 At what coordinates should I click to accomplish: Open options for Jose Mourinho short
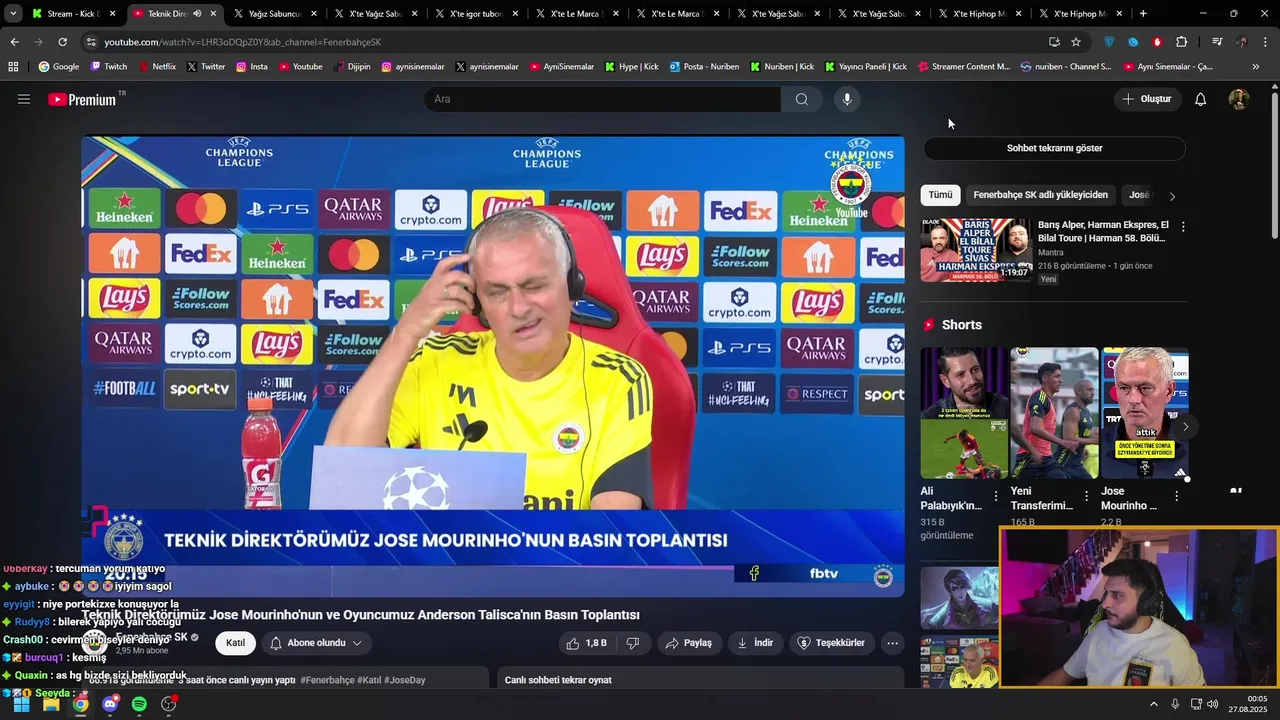tap(1176, 496)
